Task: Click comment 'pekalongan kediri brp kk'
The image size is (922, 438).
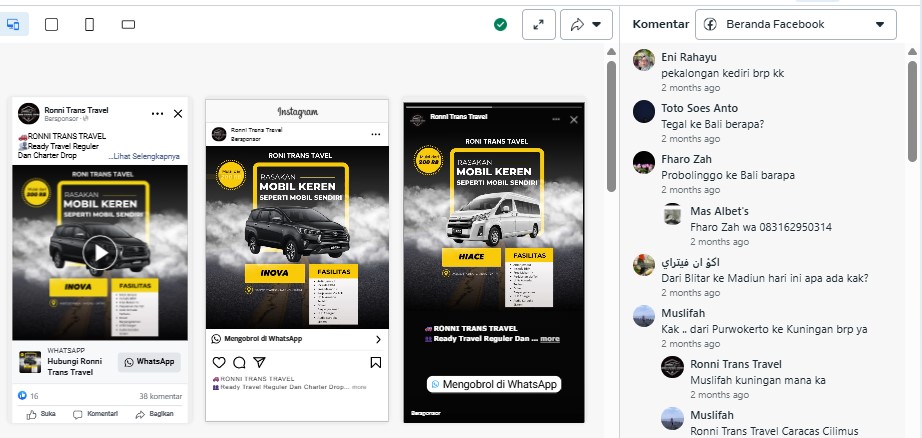Action: (x=723, y=73)
